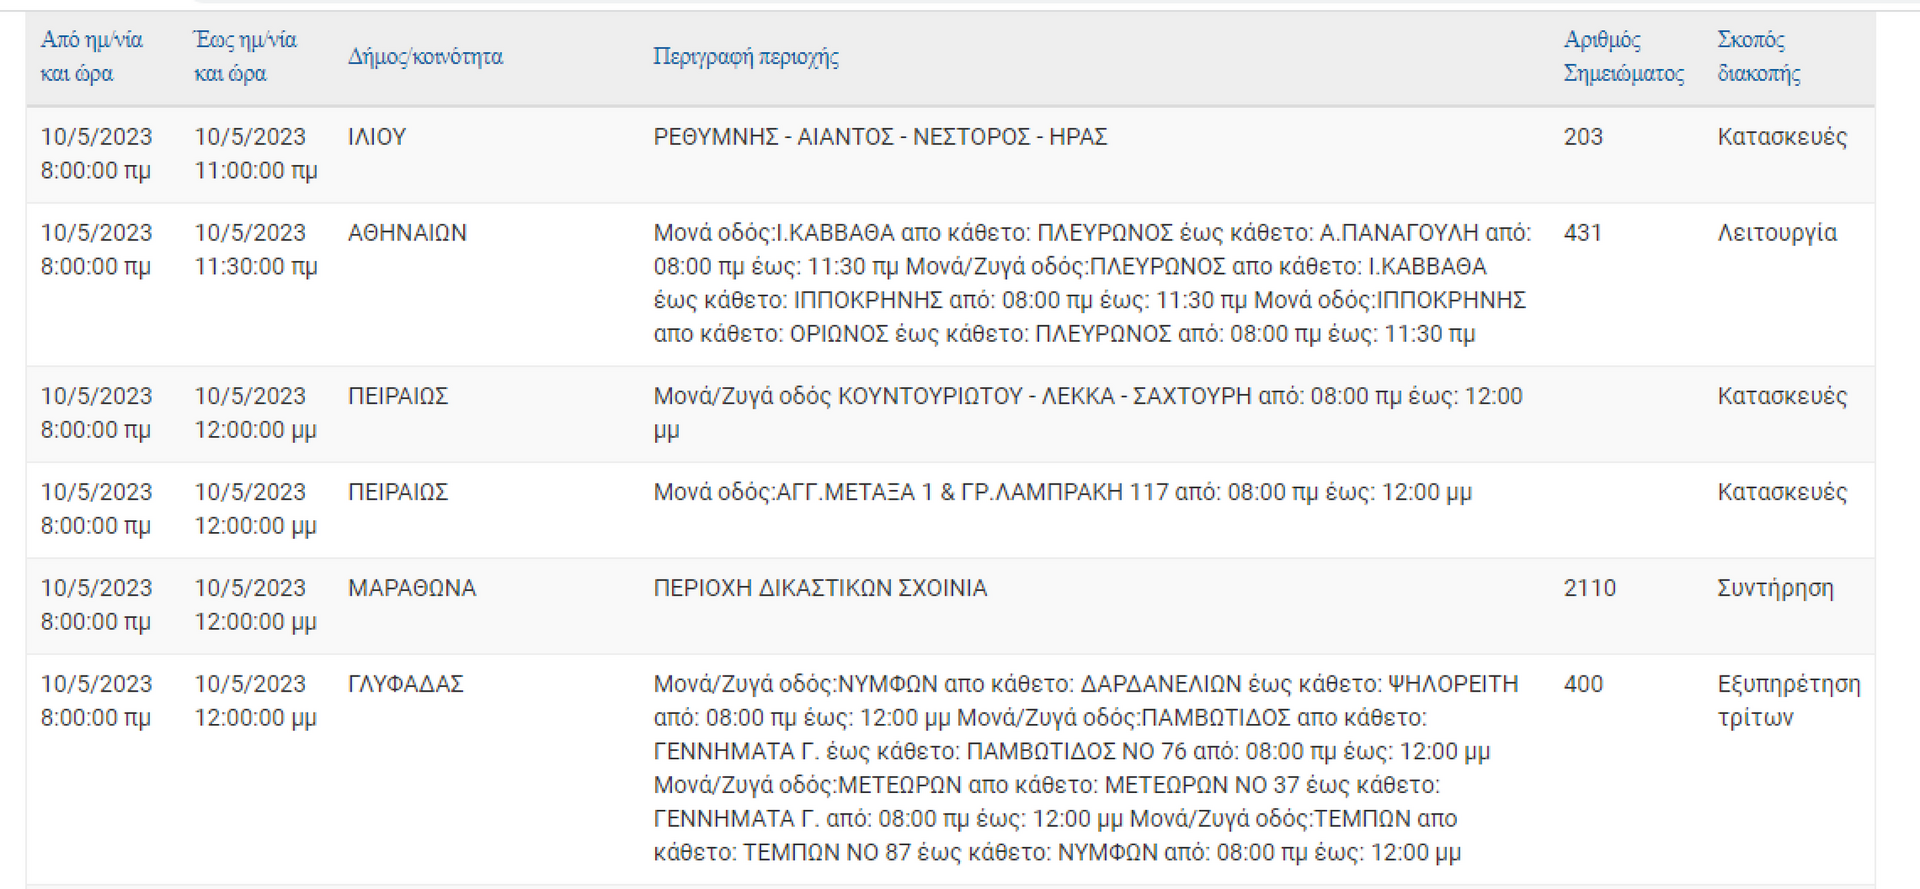Click note number 400 in ΓΛΥΦΑΔΑΣ row

pyautogui.click(x=1583, y=684)
